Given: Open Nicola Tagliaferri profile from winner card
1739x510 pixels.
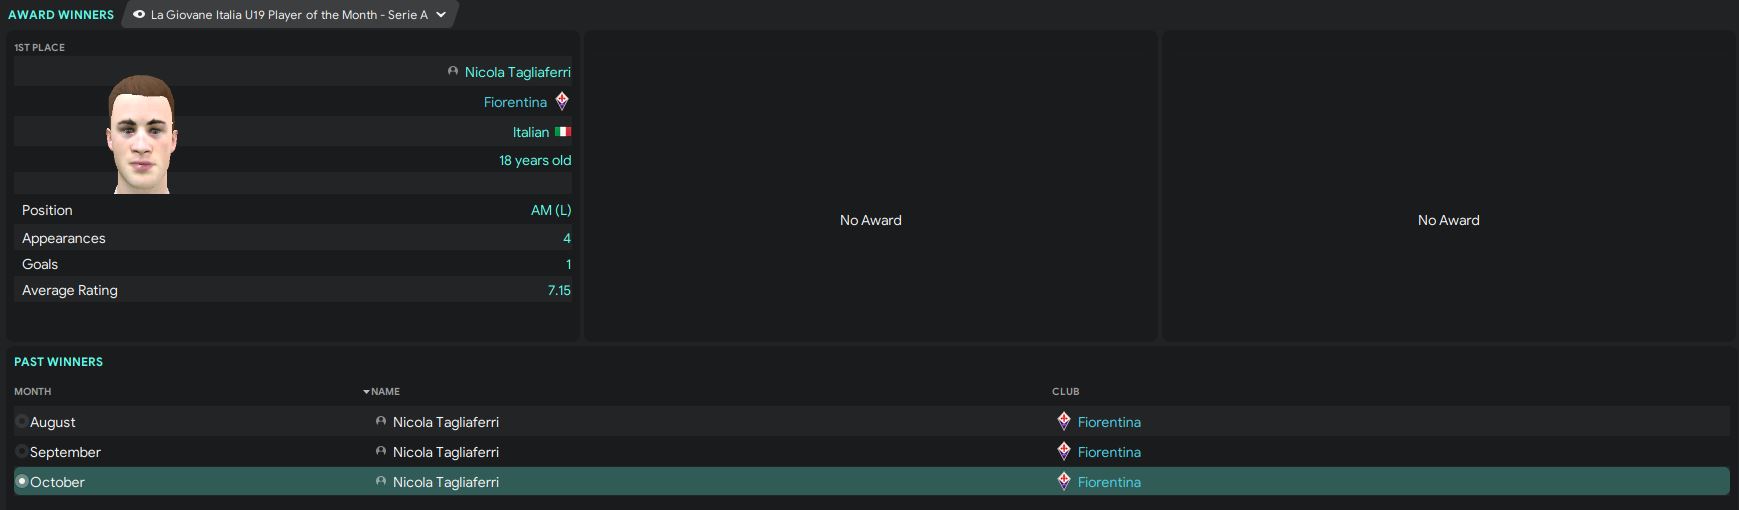Looking at the screenshot, I should [x=517, y=72].
